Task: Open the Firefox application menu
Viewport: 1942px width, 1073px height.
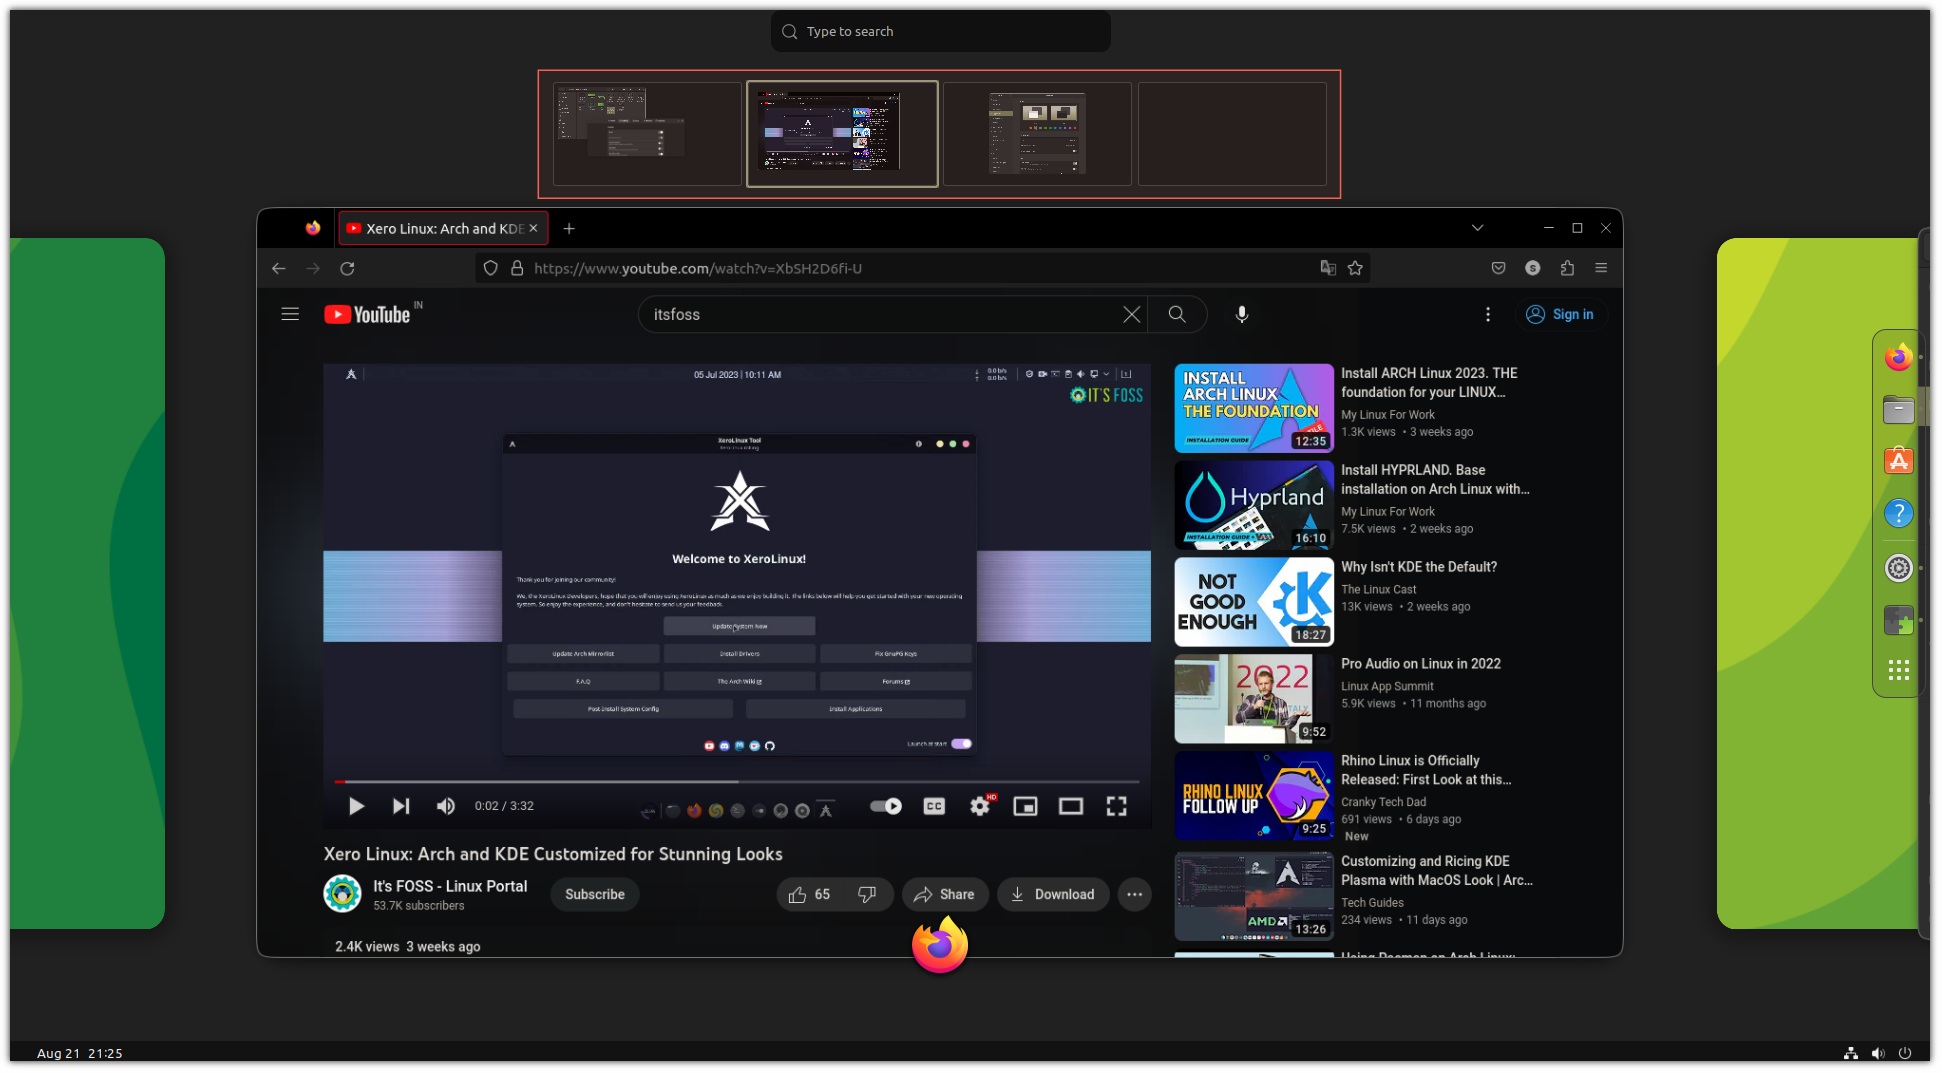Action: pyautogui.click(x=1601, y=268)
